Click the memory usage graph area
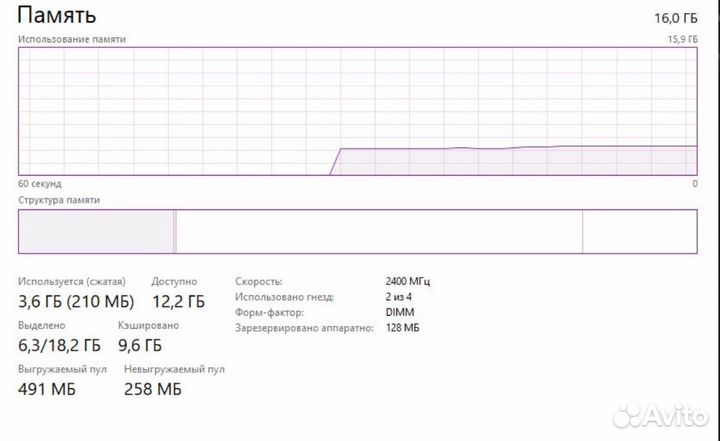 coord(357,110)
